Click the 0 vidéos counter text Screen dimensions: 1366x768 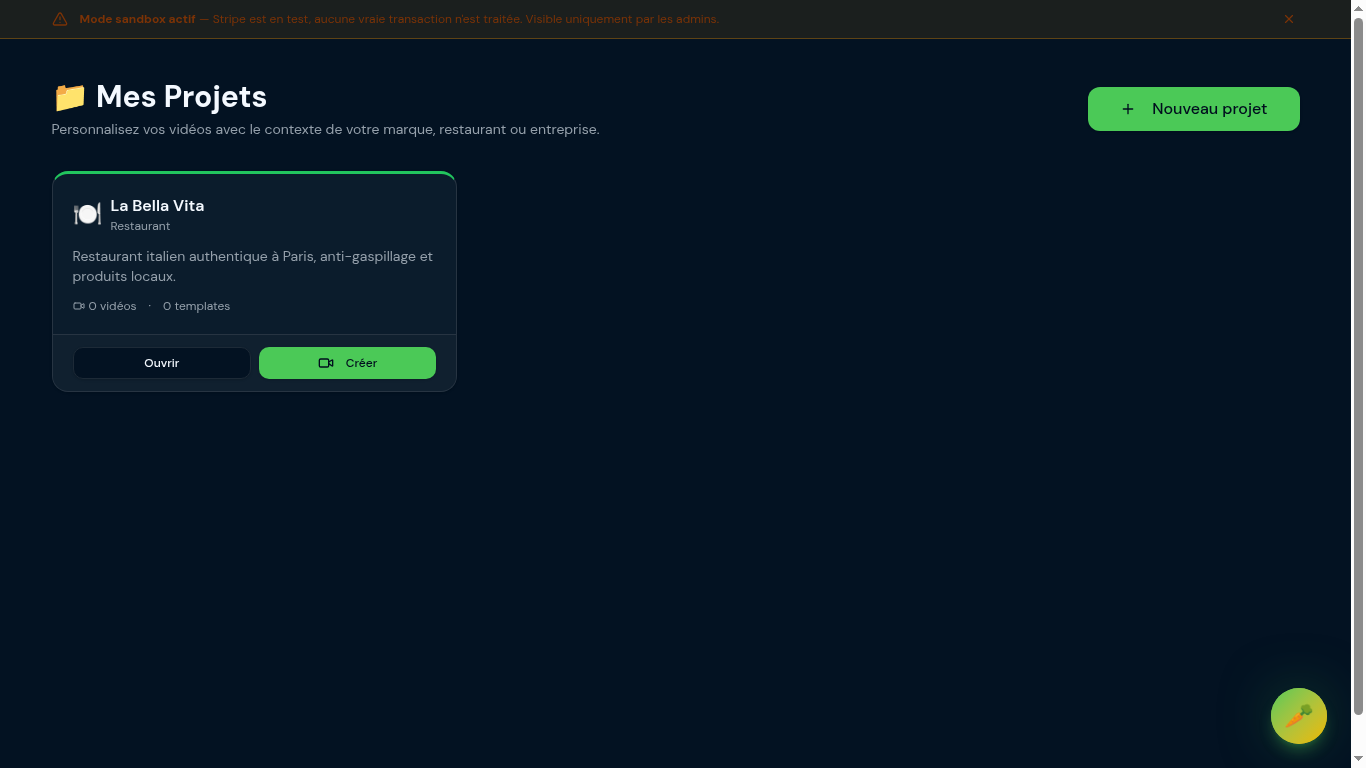pyautogui.click(x=112, y=306)
